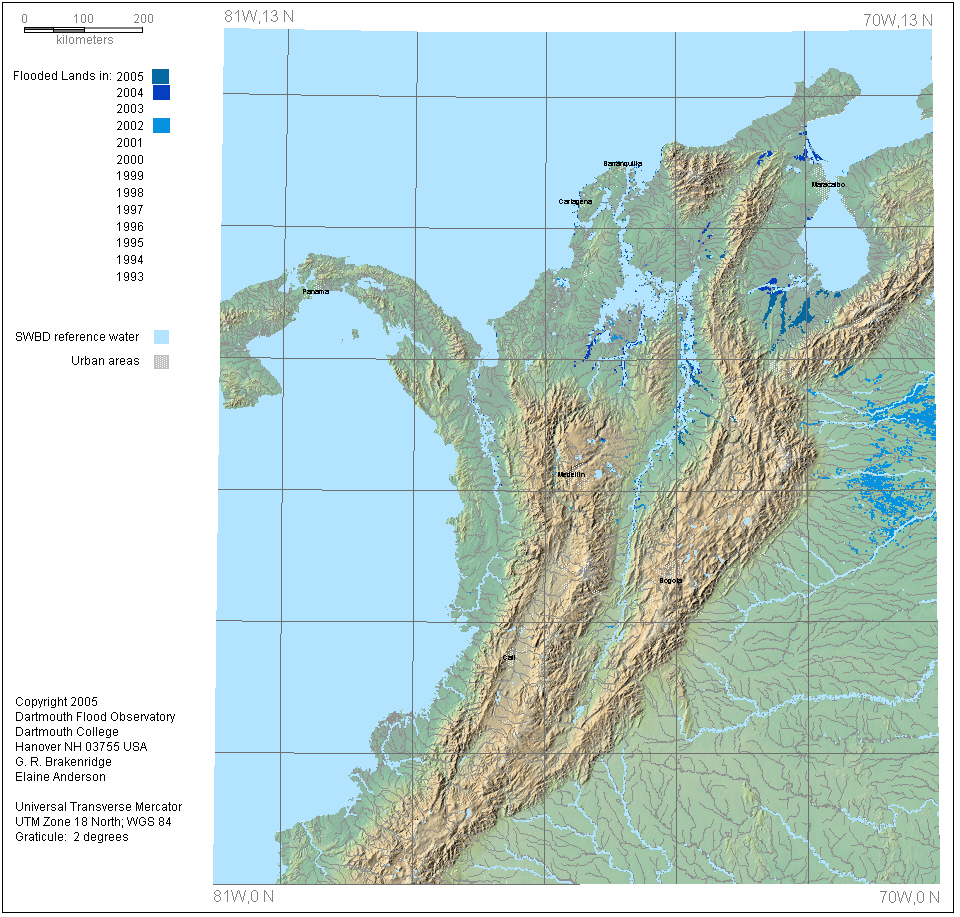The height and width of the screenshot is (917, 960).
Task: Select the Barranquilla city label
Action: pyautogui.click(x=623, y=163)
